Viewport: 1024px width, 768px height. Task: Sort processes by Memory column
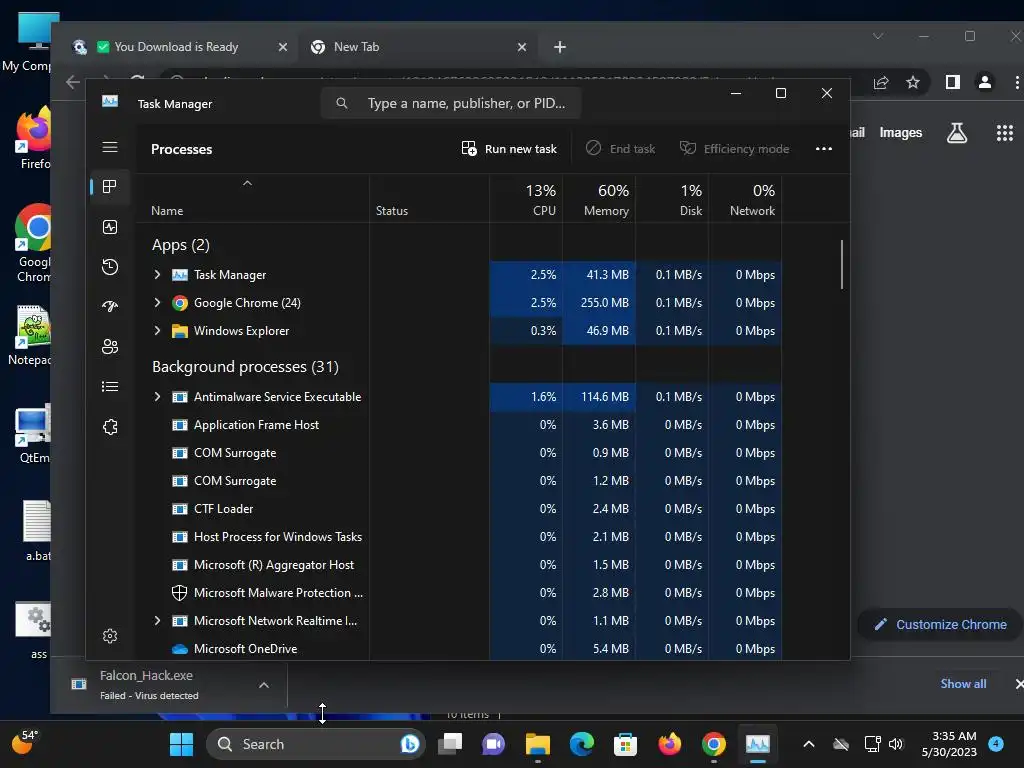point(600,200)
